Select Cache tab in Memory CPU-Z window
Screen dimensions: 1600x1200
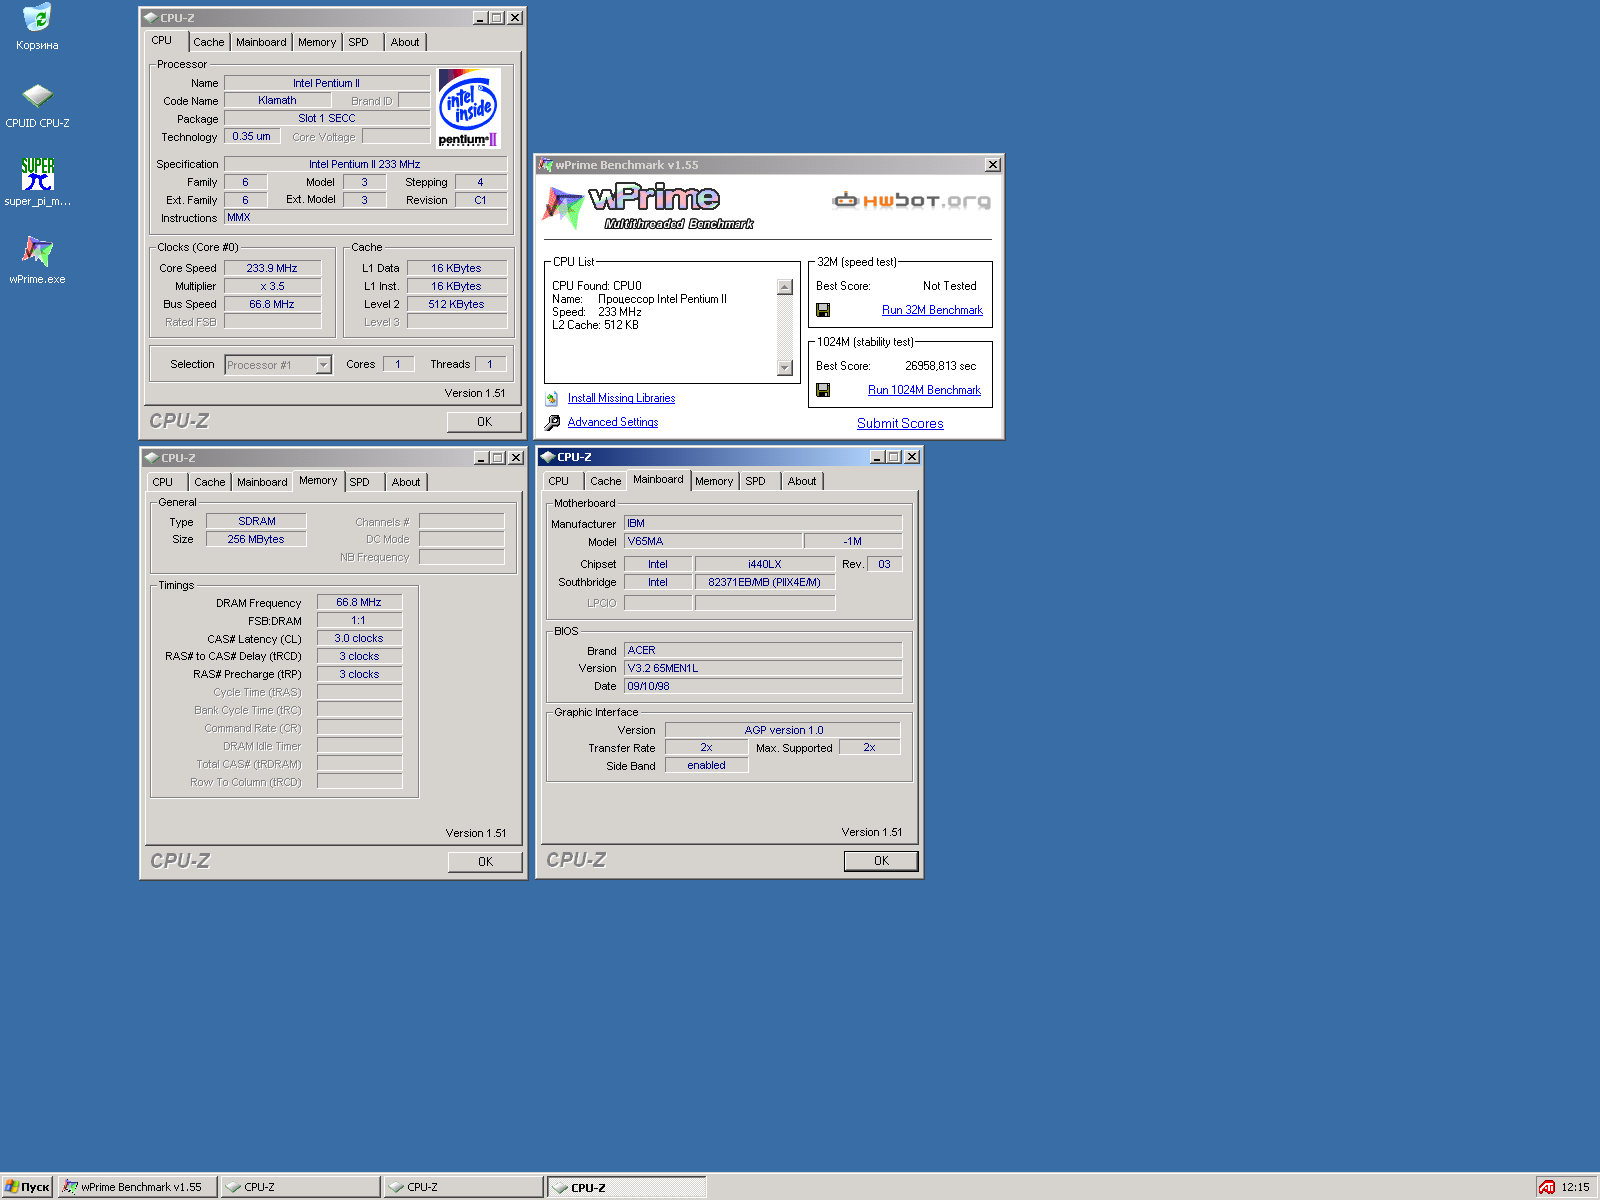(x=210, y=482)
